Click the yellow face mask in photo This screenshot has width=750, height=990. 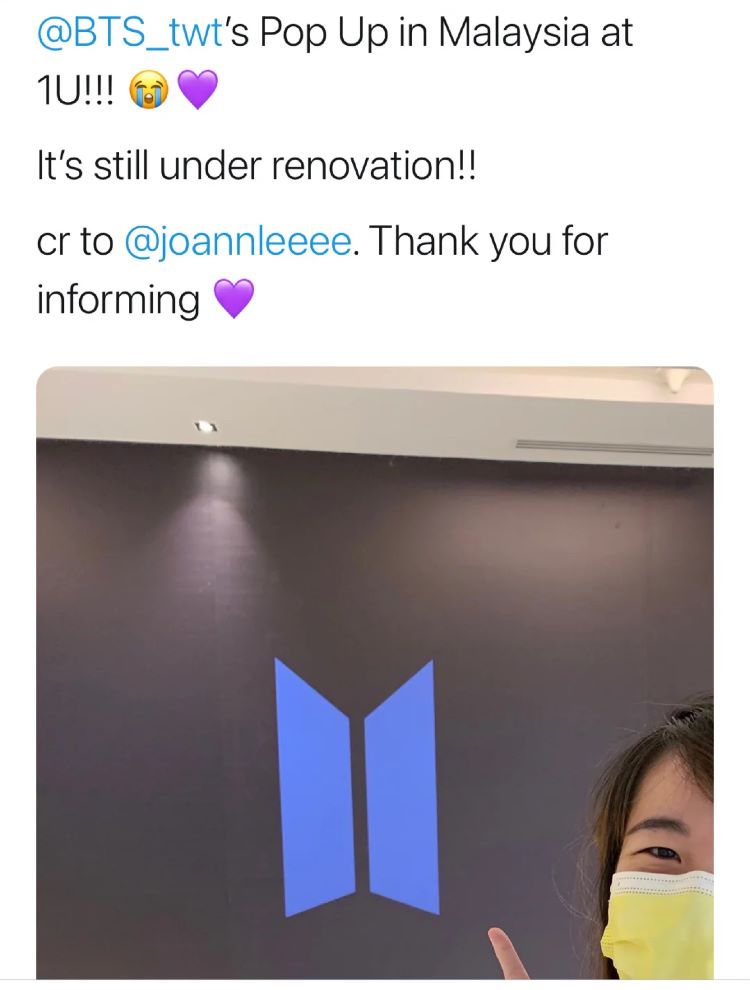coord(658,923)
